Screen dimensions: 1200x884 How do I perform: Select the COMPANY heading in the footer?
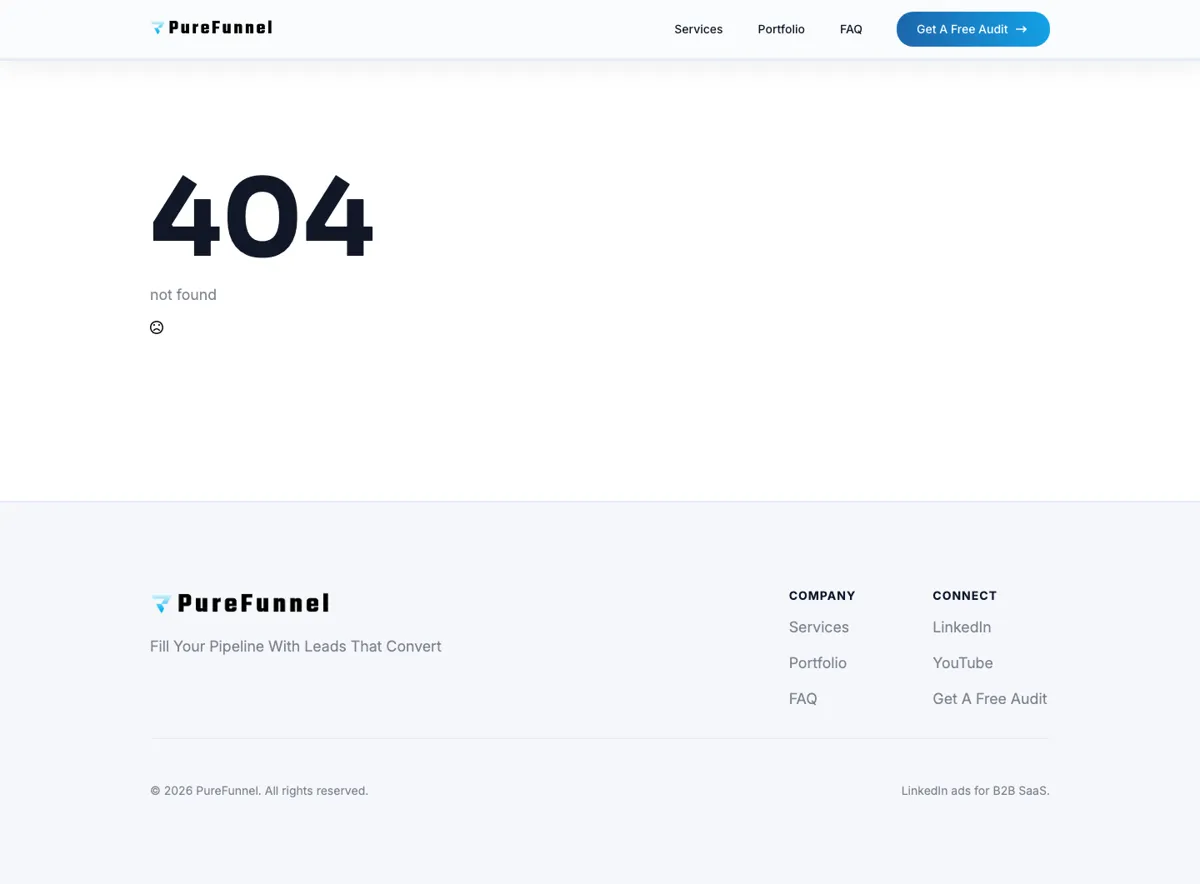tap(822, 595)
